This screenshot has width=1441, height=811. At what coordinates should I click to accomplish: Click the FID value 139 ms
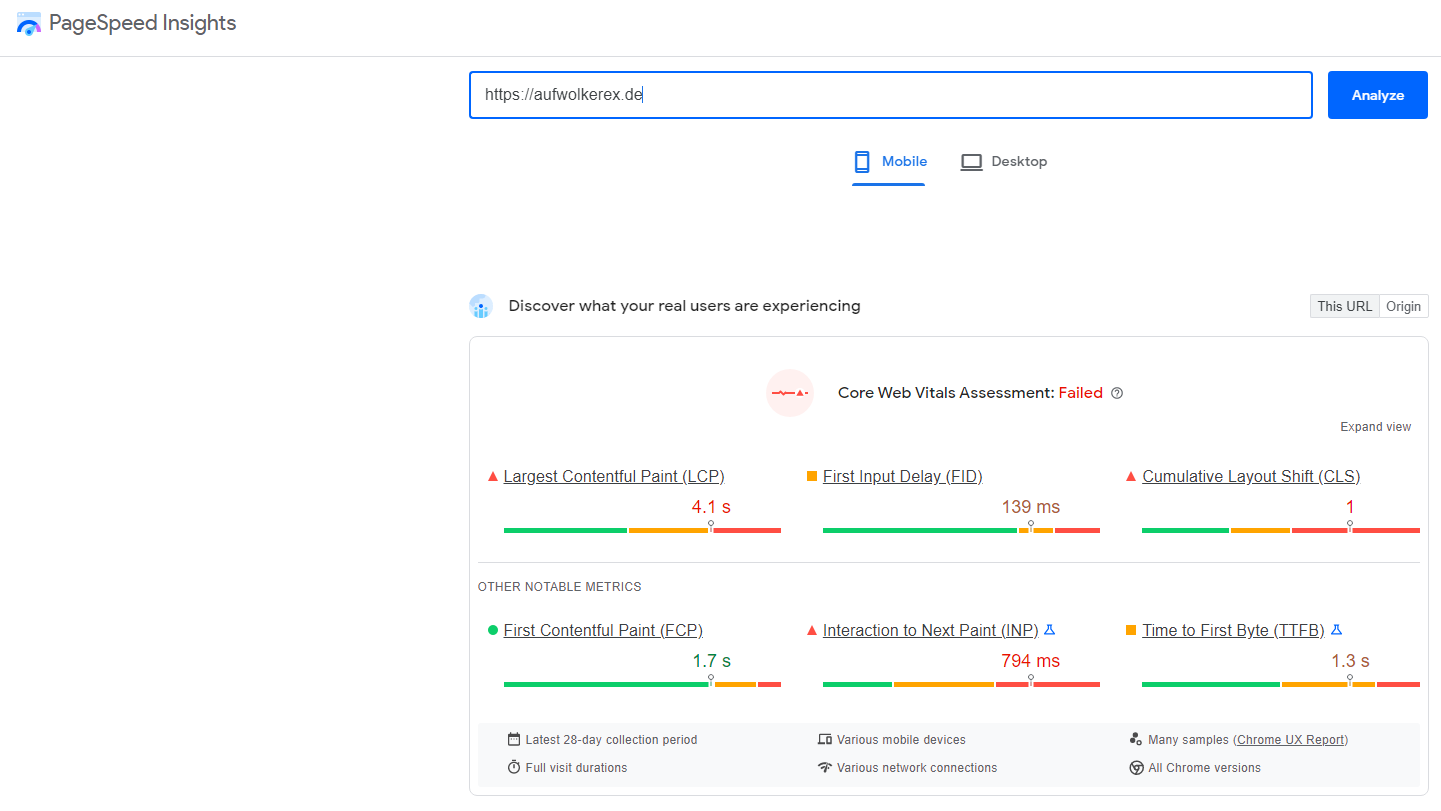point(1030,507)
